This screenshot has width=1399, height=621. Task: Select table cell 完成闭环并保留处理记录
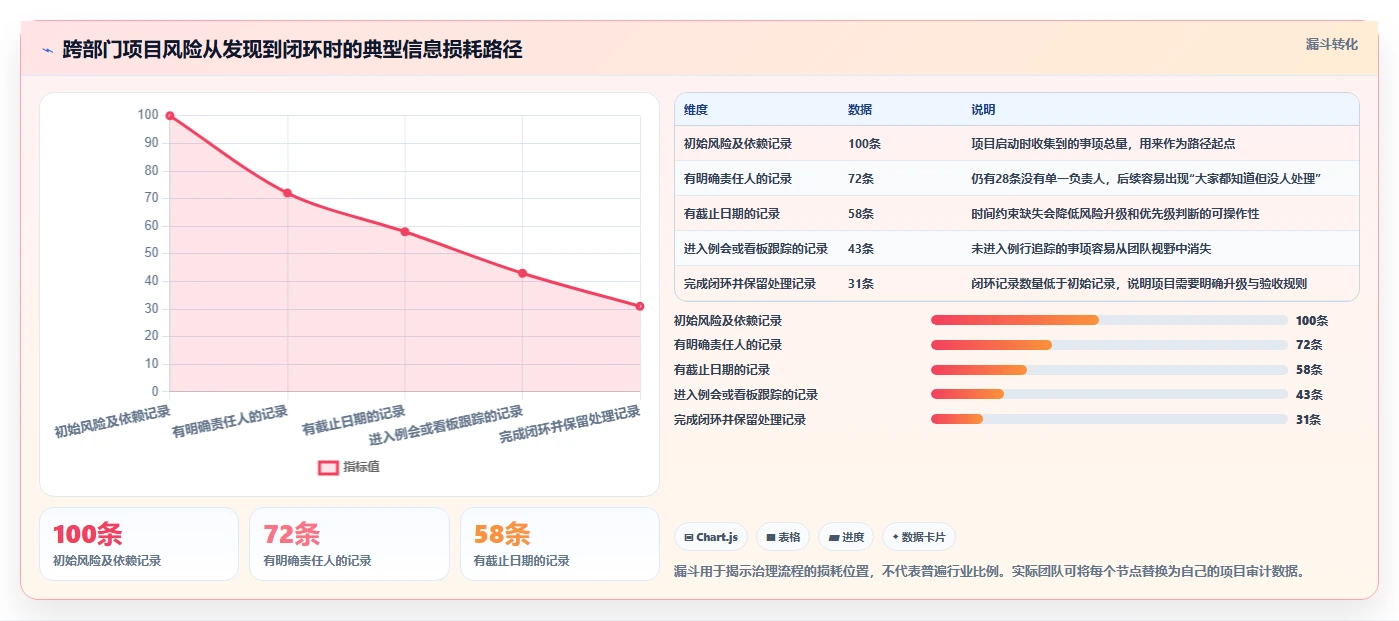click(x=750, y=284)
